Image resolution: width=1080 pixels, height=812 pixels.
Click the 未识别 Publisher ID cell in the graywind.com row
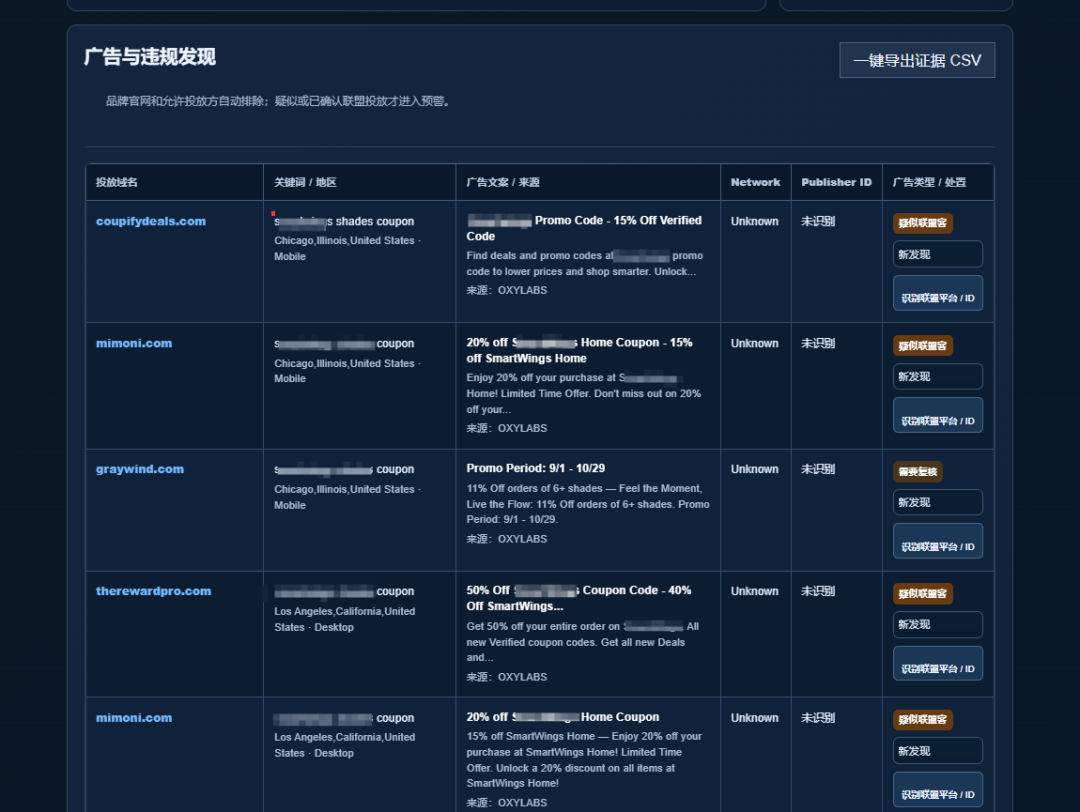[x=818, y=469]
